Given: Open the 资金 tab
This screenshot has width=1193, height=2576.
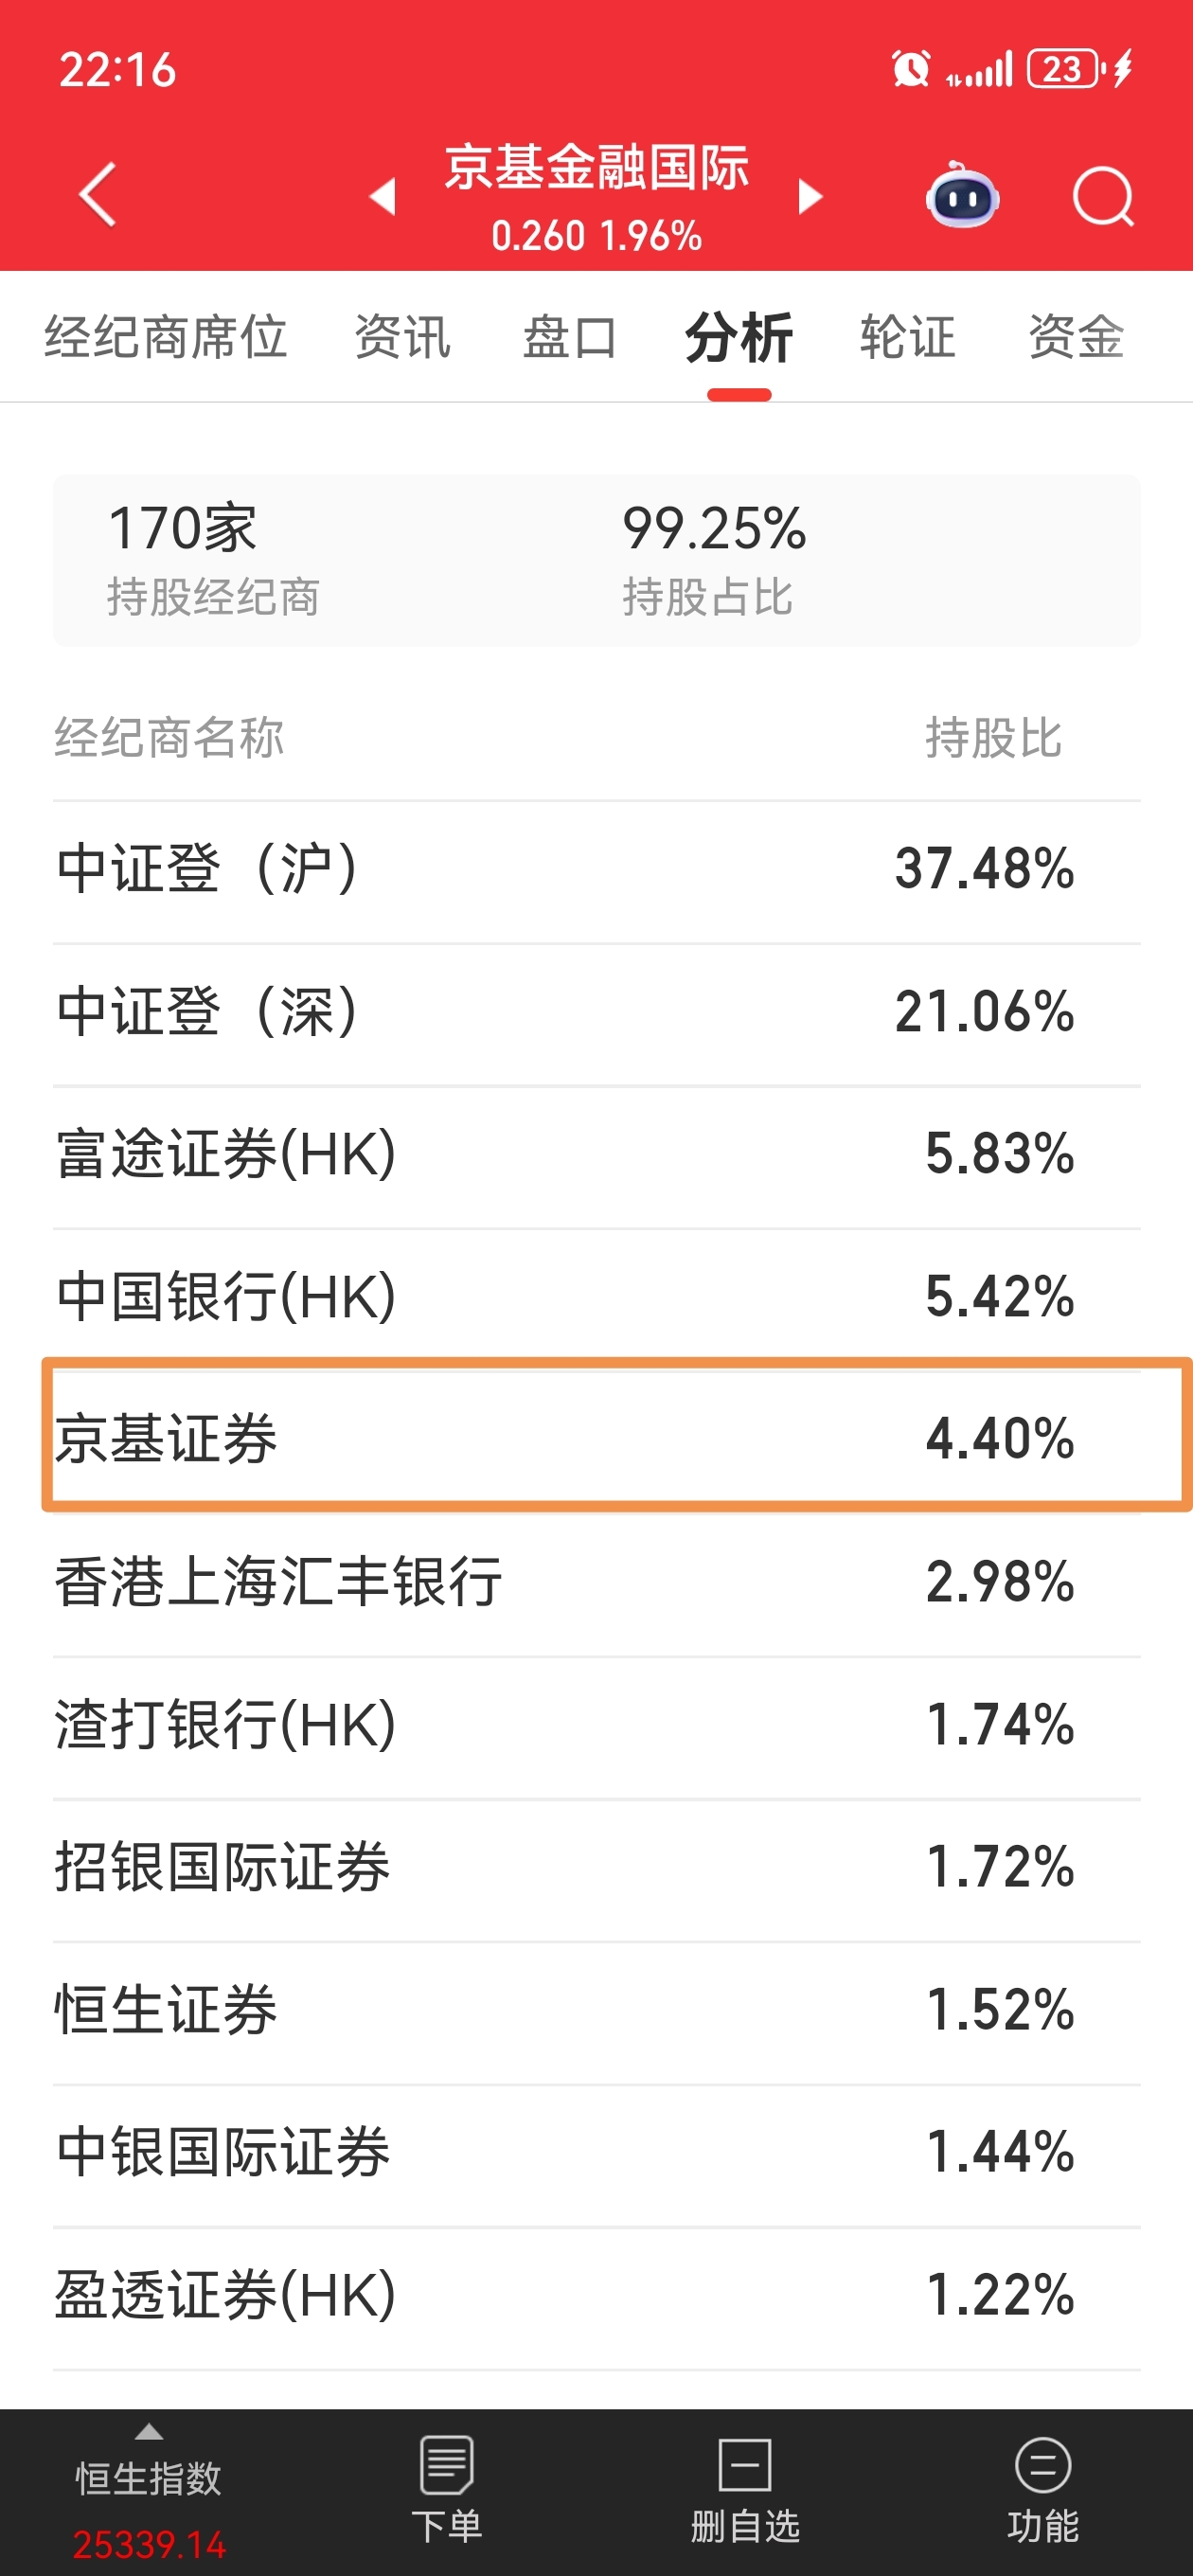Looking at the screenshot, I should tap(1076, 337).
